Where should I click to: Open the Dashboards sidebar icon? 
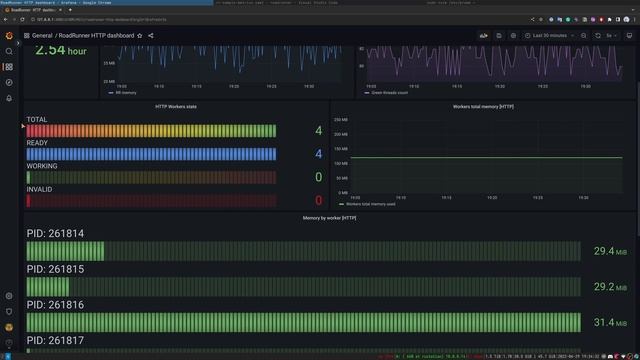tap(9, 67)
